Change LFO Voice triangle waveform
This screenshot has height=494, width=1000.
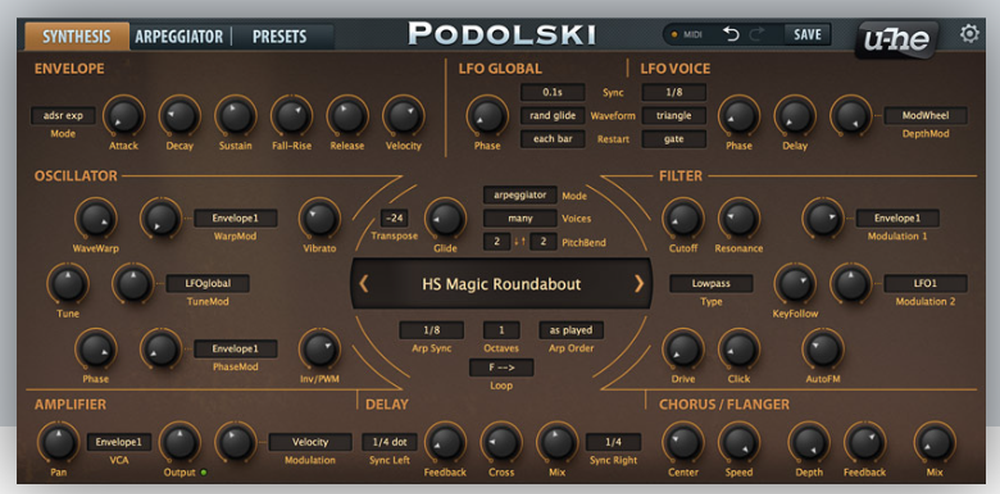[x=674, y=115]
